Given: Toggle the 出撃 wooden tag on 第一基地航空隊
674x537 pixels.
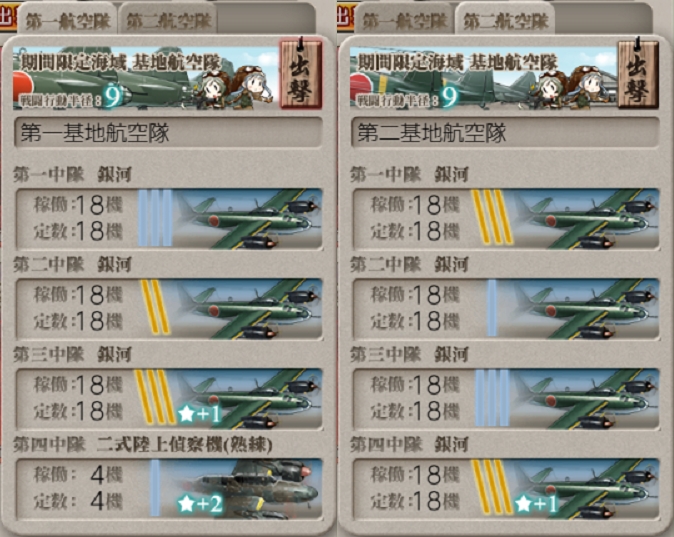Looking at the screenshot, I should (x=301, y=73).
